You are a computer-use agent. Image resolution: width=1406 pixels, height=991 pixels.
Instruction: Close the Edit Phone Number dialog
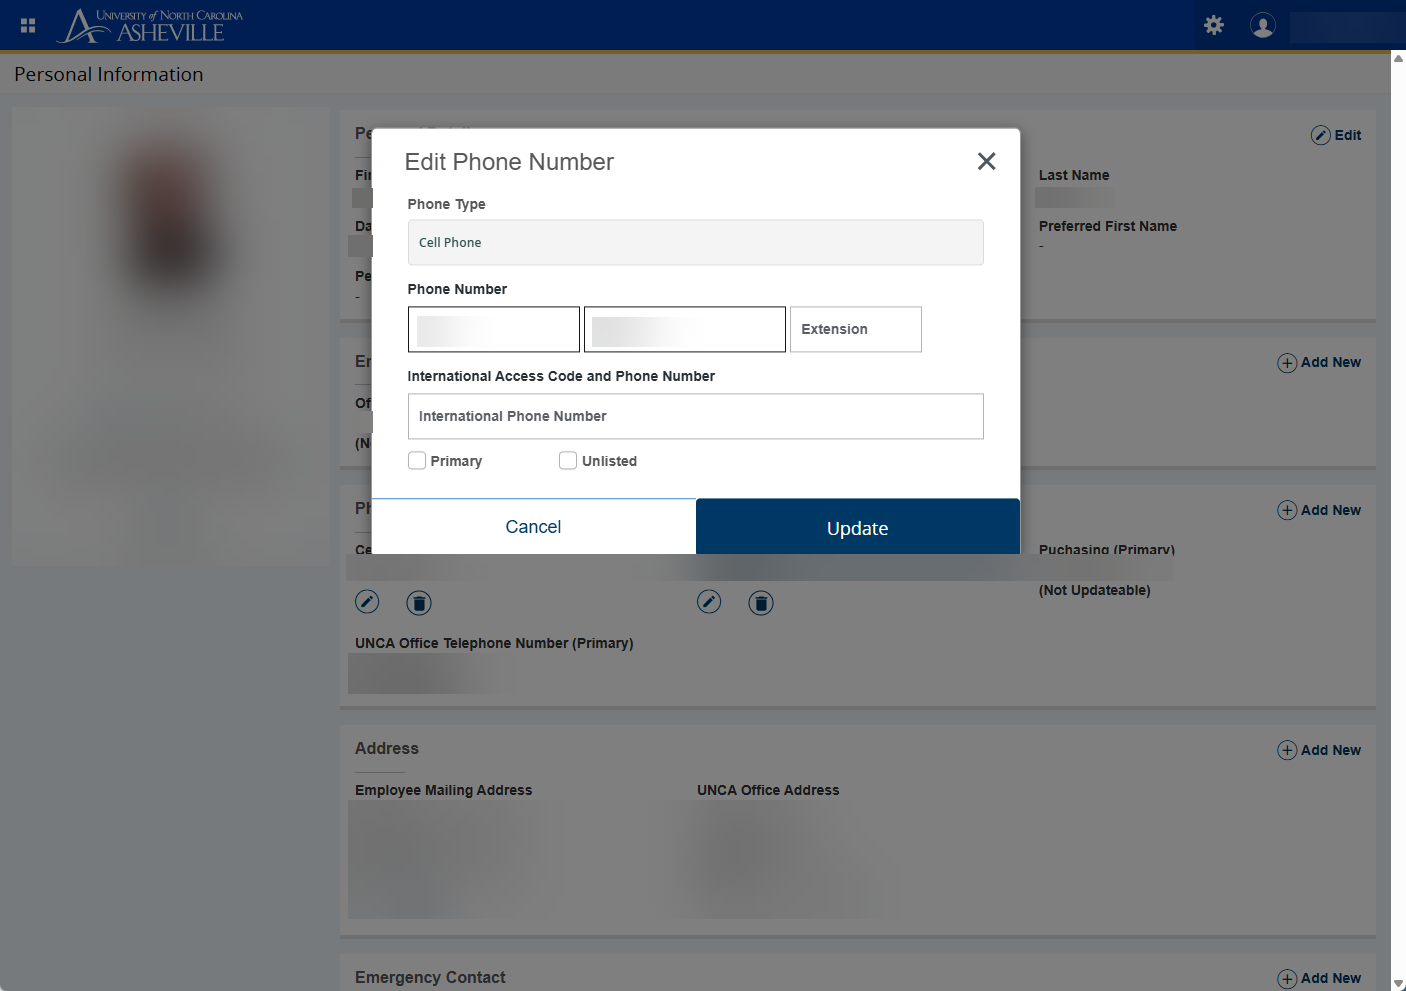tap(986, 162)
